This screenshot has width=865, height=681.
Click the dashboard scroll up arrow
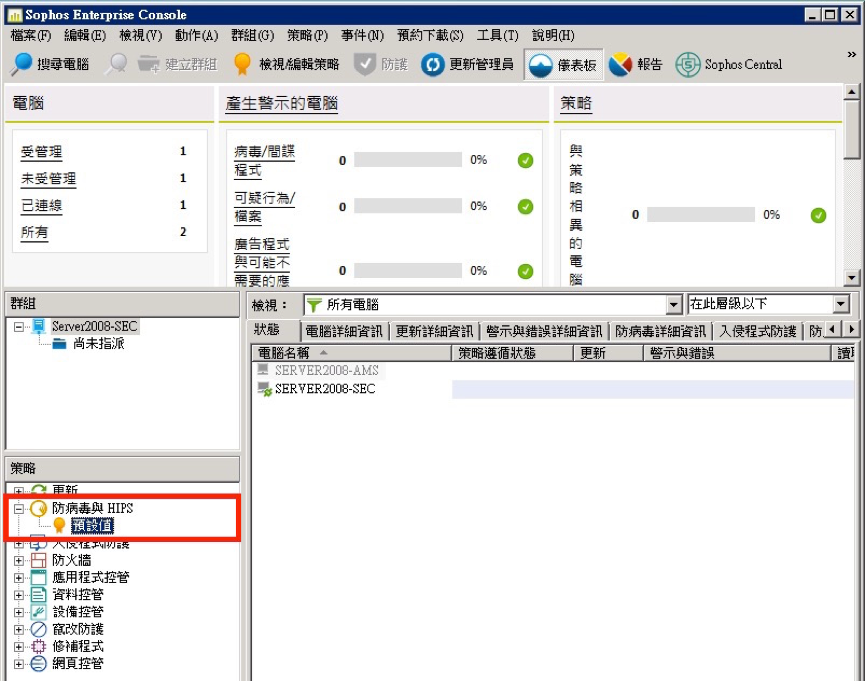coord(851,92)
